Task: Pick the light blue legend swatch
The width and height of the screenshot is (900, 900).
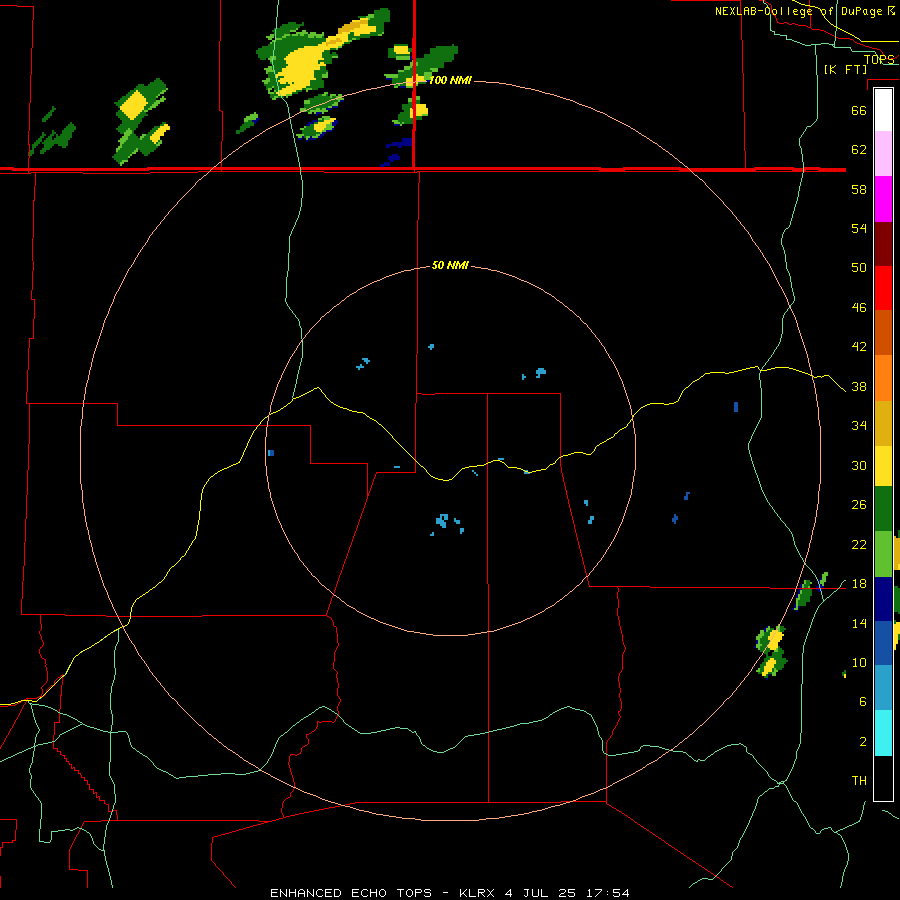Action: pos(883,687)
